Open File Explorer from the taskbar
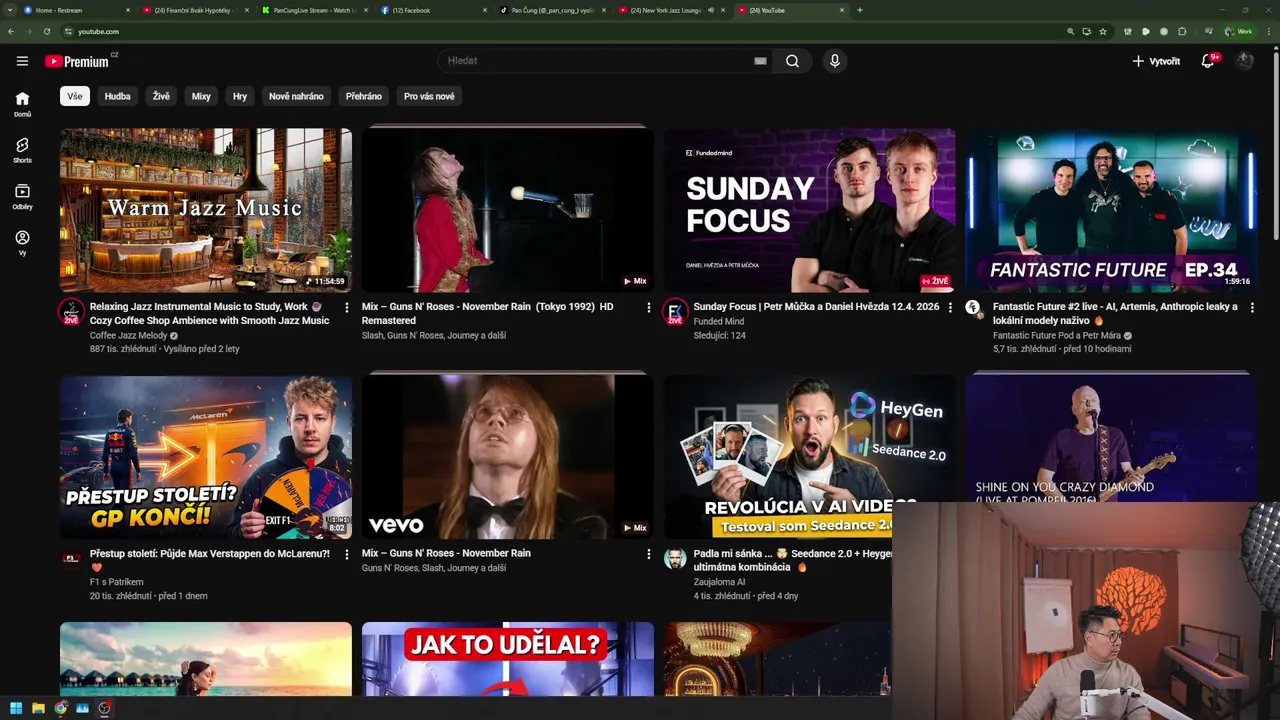 (38, 708)
